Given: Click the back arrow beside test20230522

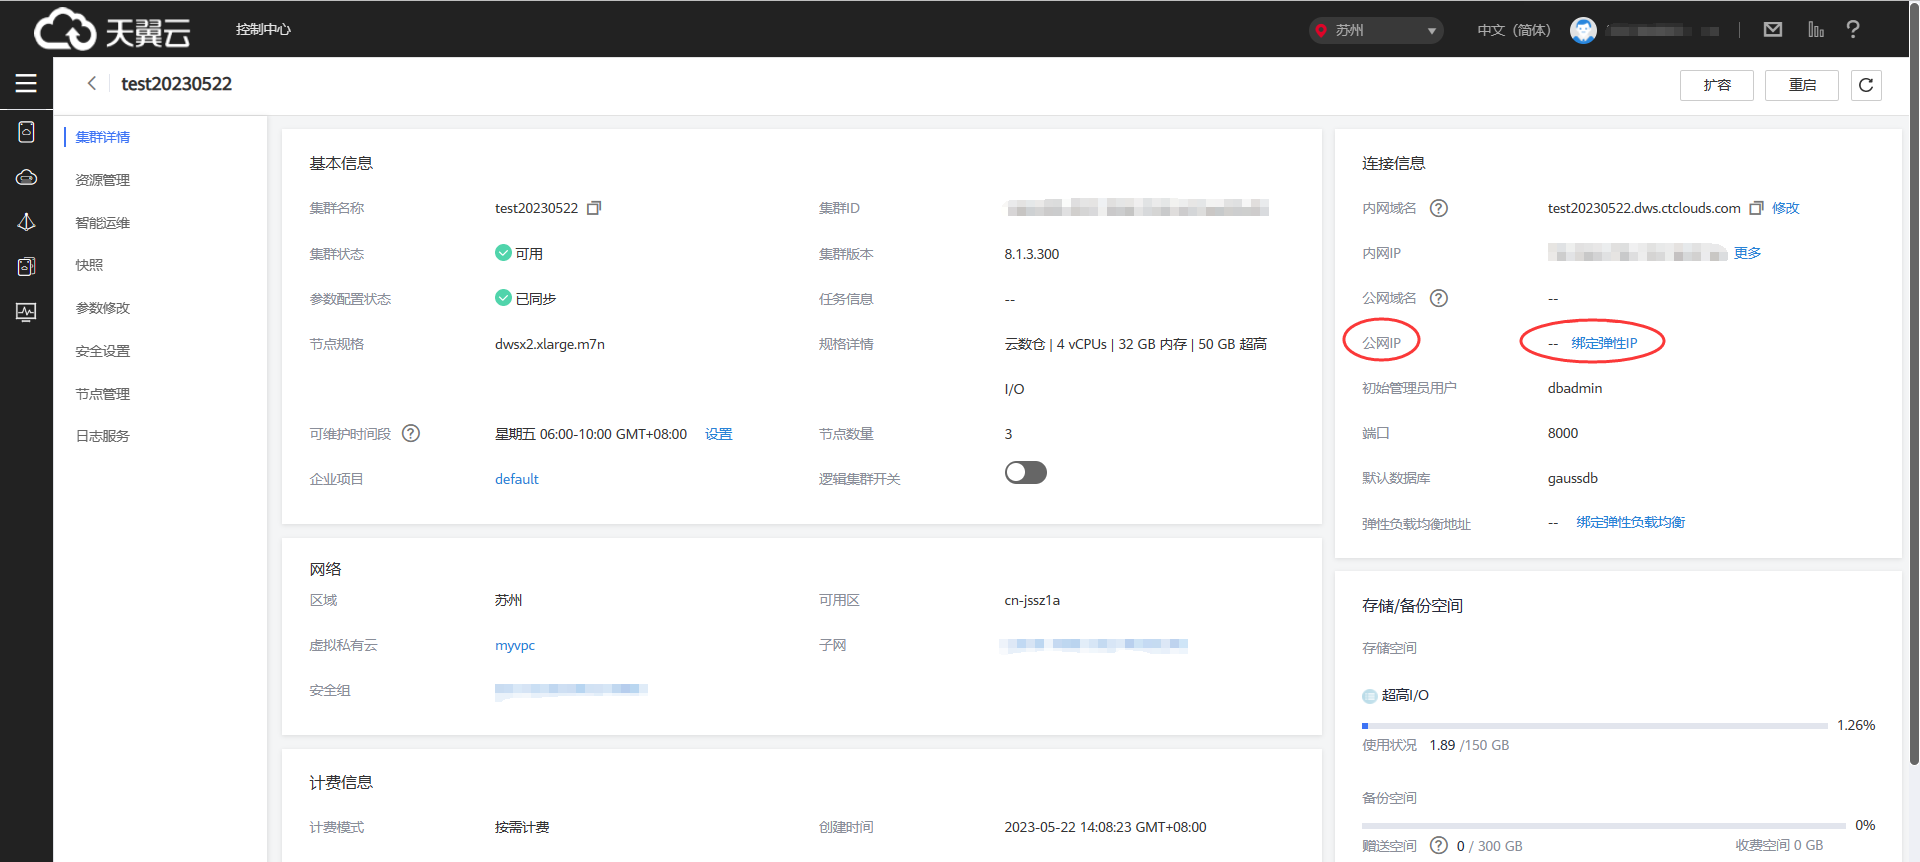Looking at the screenshot, I should pos(92,84).
